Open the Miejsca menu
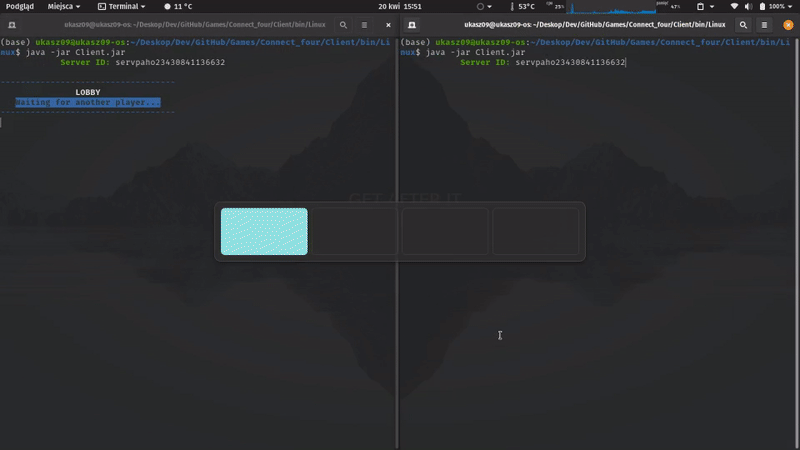 click(x=64, y=7)
